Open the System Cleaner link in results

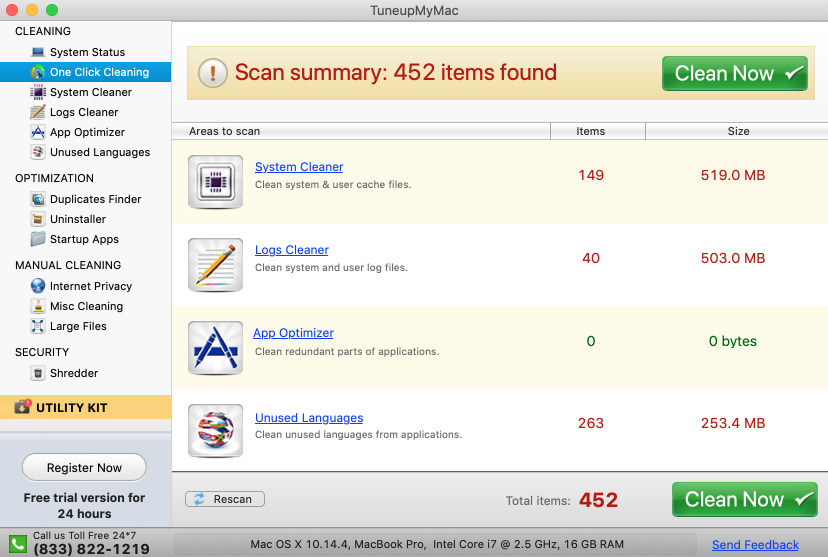pos(299,167)
